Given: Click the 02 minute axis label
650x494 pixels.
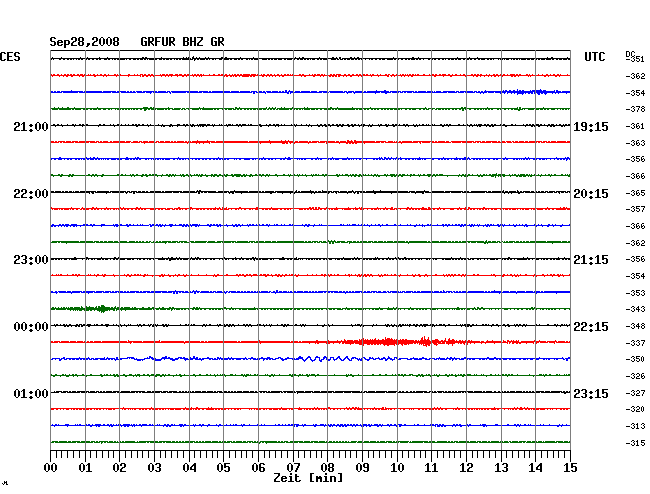Looking at the screenshot, I should pyautogui.click(x=119, y=467).
